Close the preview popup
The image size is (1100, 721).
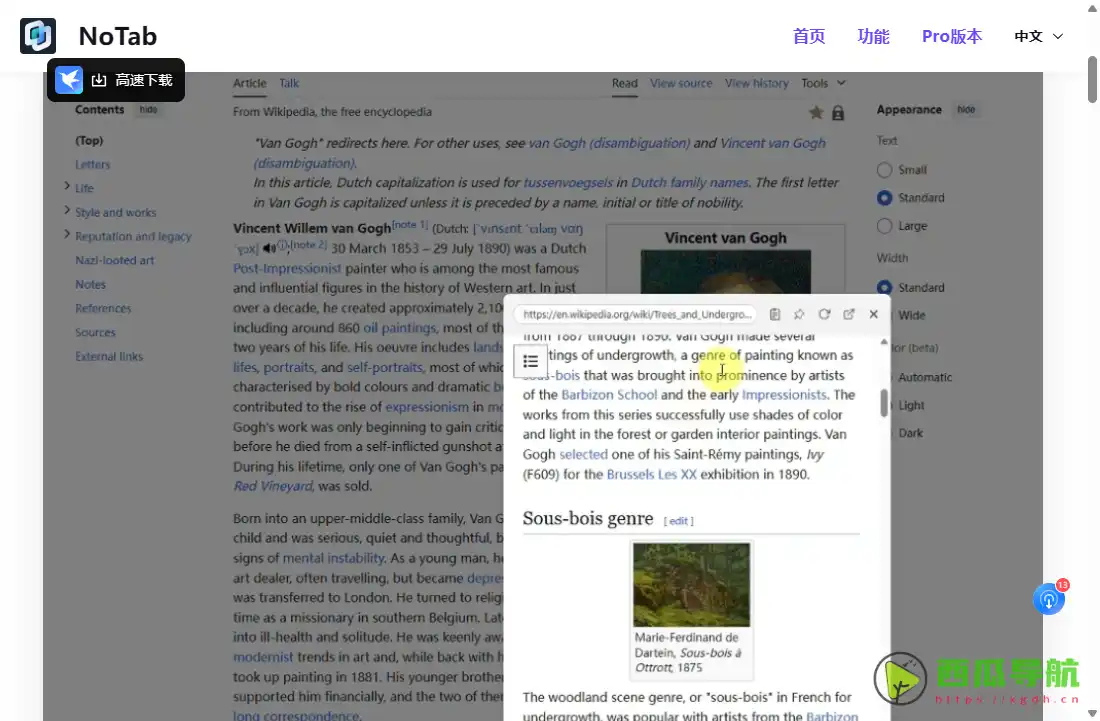(873, 314)
